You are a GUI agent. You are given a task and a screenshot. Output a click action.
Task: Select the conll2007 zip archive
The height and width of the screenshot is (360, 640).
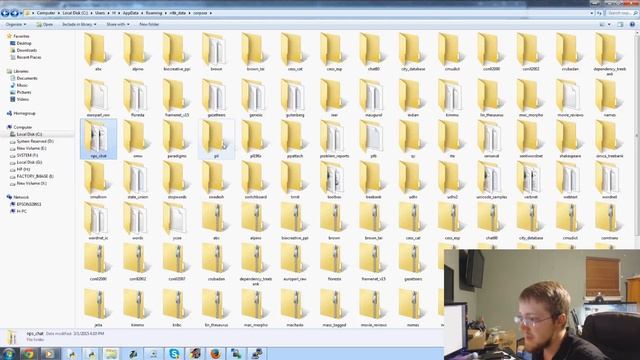click(177, 262)
